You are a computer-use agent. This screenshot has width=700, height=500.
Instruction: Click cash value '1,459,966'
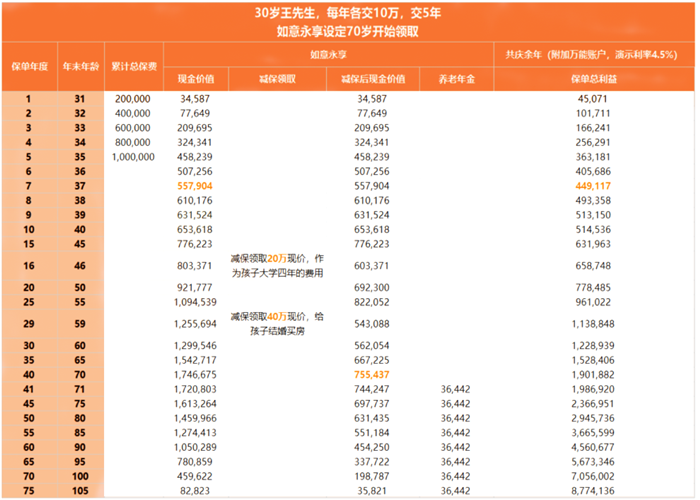195,418
